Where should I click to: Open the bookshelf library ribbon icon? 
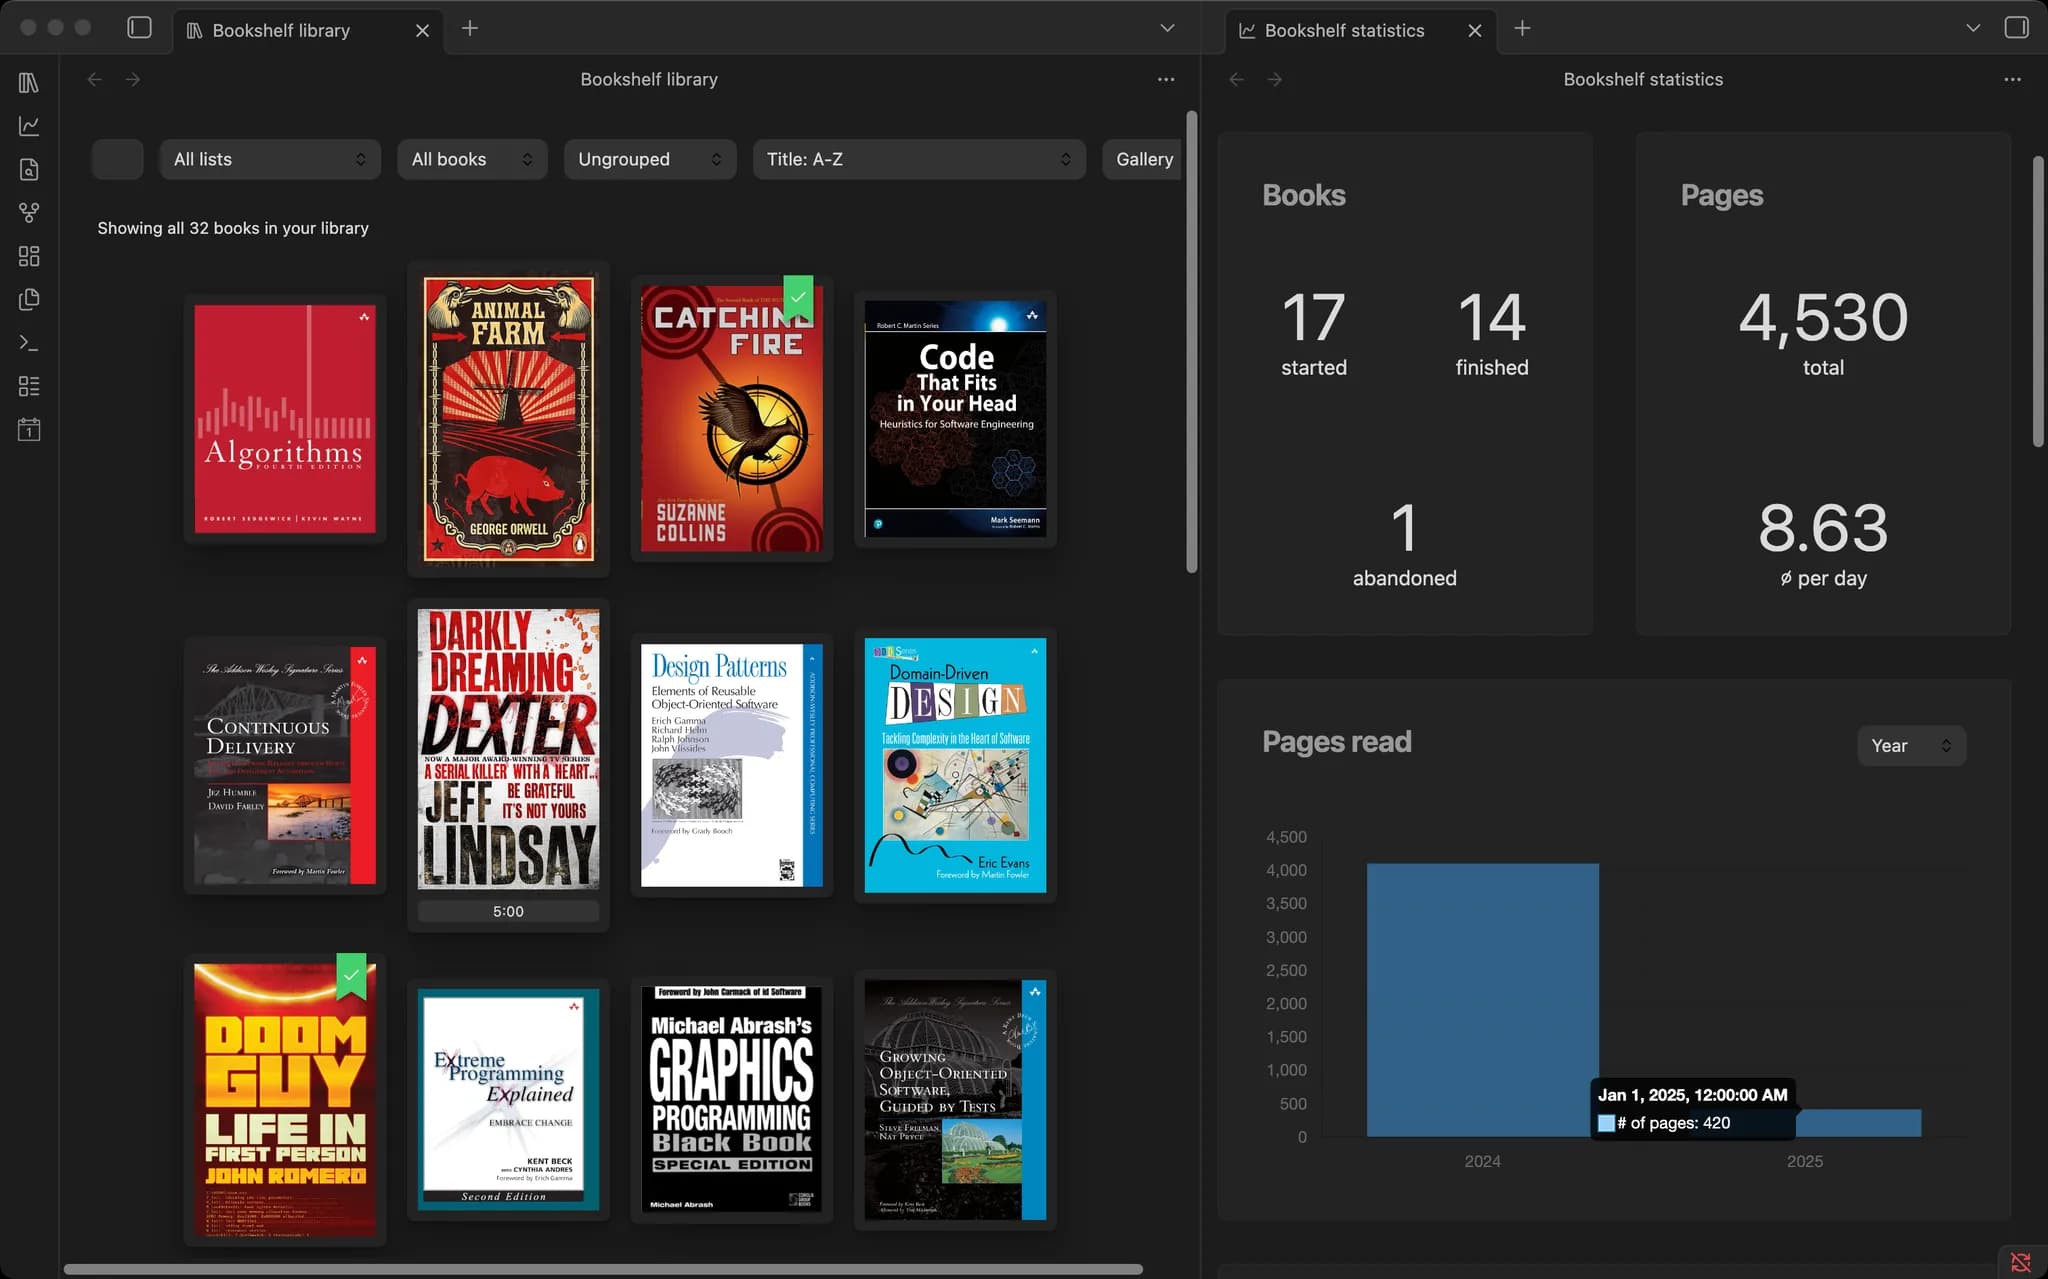click(x=29, y=83)
